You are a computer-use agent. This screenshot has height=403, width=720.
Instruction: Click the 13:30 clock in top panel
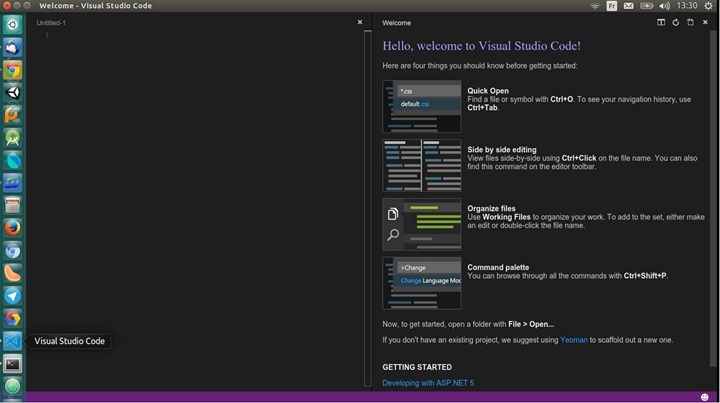click(x=686, y=6)
